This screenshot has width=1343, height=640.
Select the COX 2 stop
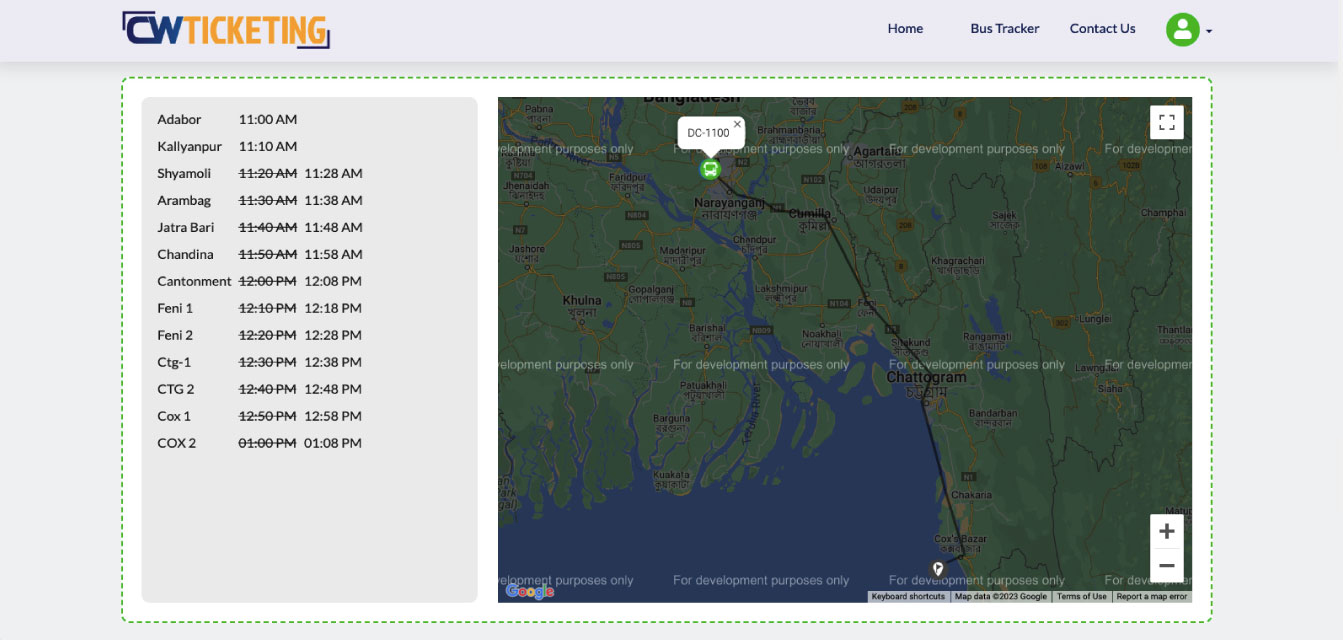tap(177, 443)
